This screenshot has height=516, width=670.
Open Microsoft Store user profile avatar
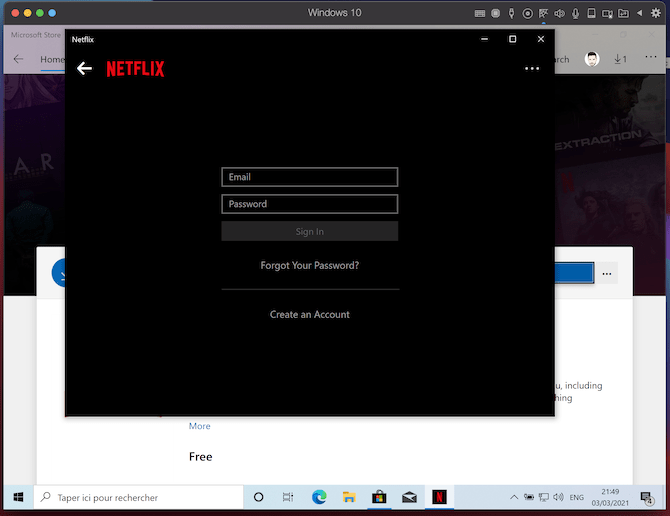click(x=592, y=59)
